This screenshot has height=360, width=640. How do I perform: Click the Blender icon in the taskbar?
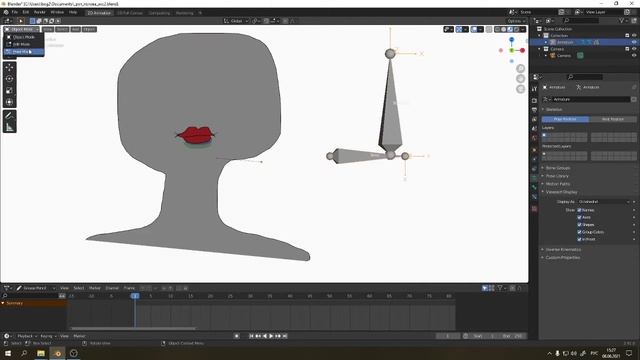pyautogui.click(x=58, y=353)
